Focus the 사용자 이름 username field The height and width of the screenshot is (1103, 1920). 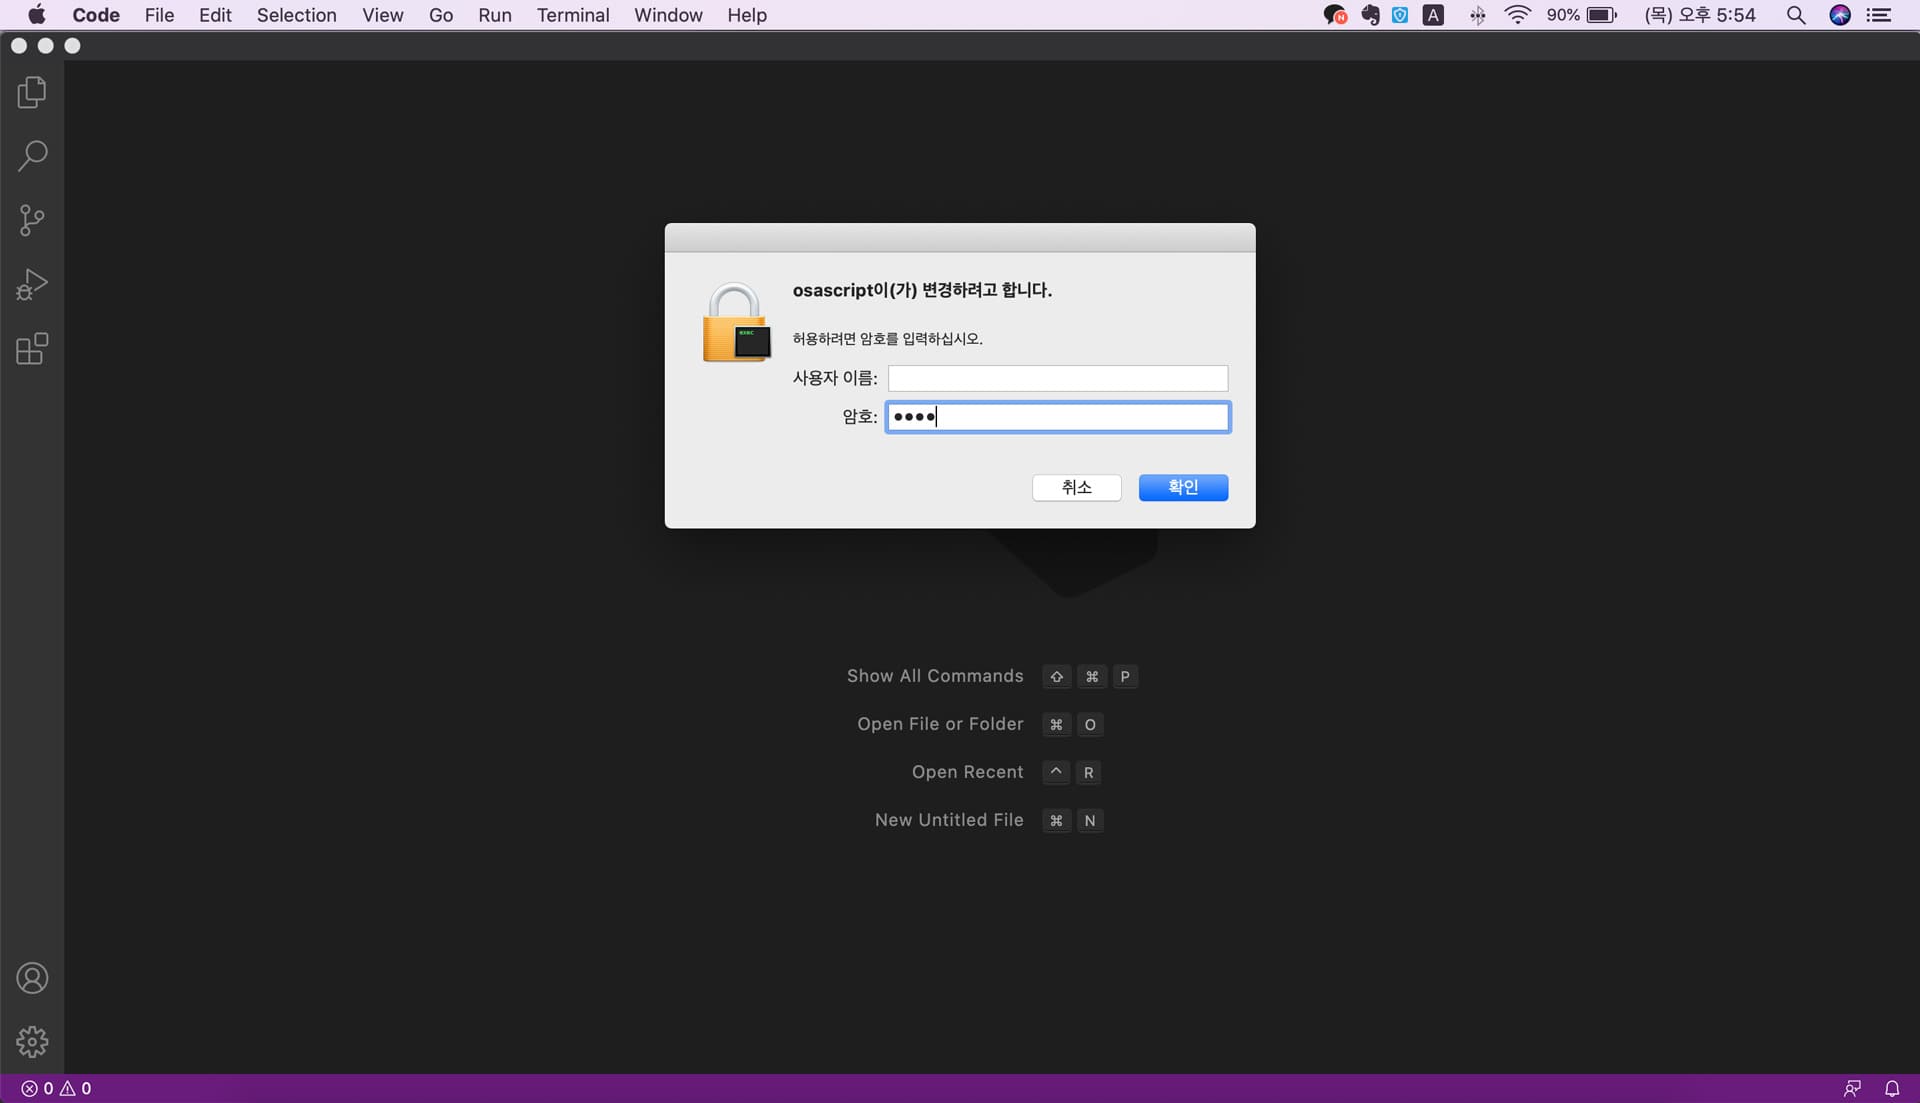pos(1057,378)
